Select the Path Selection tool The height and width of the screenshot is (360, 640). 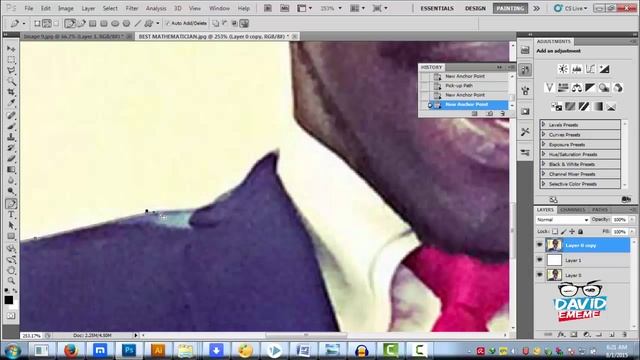pyautogui.click(x=11, y=225)
